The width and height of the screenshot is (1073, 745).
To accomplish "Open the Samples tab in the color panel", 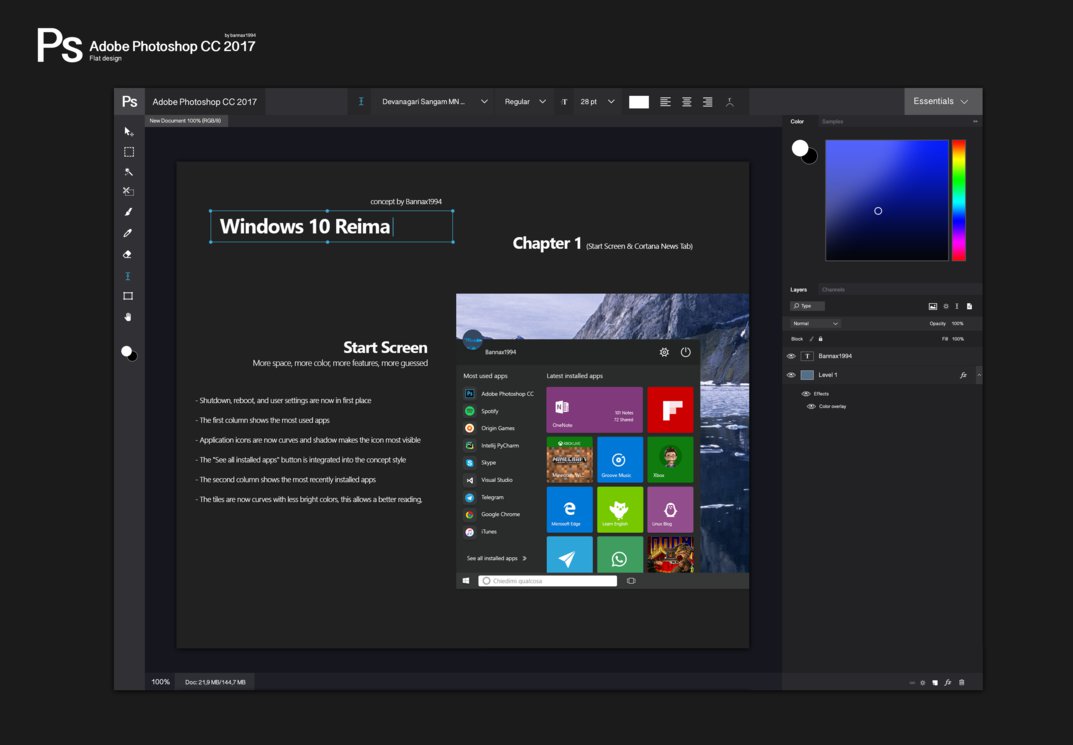I will (x=832, y=122).
